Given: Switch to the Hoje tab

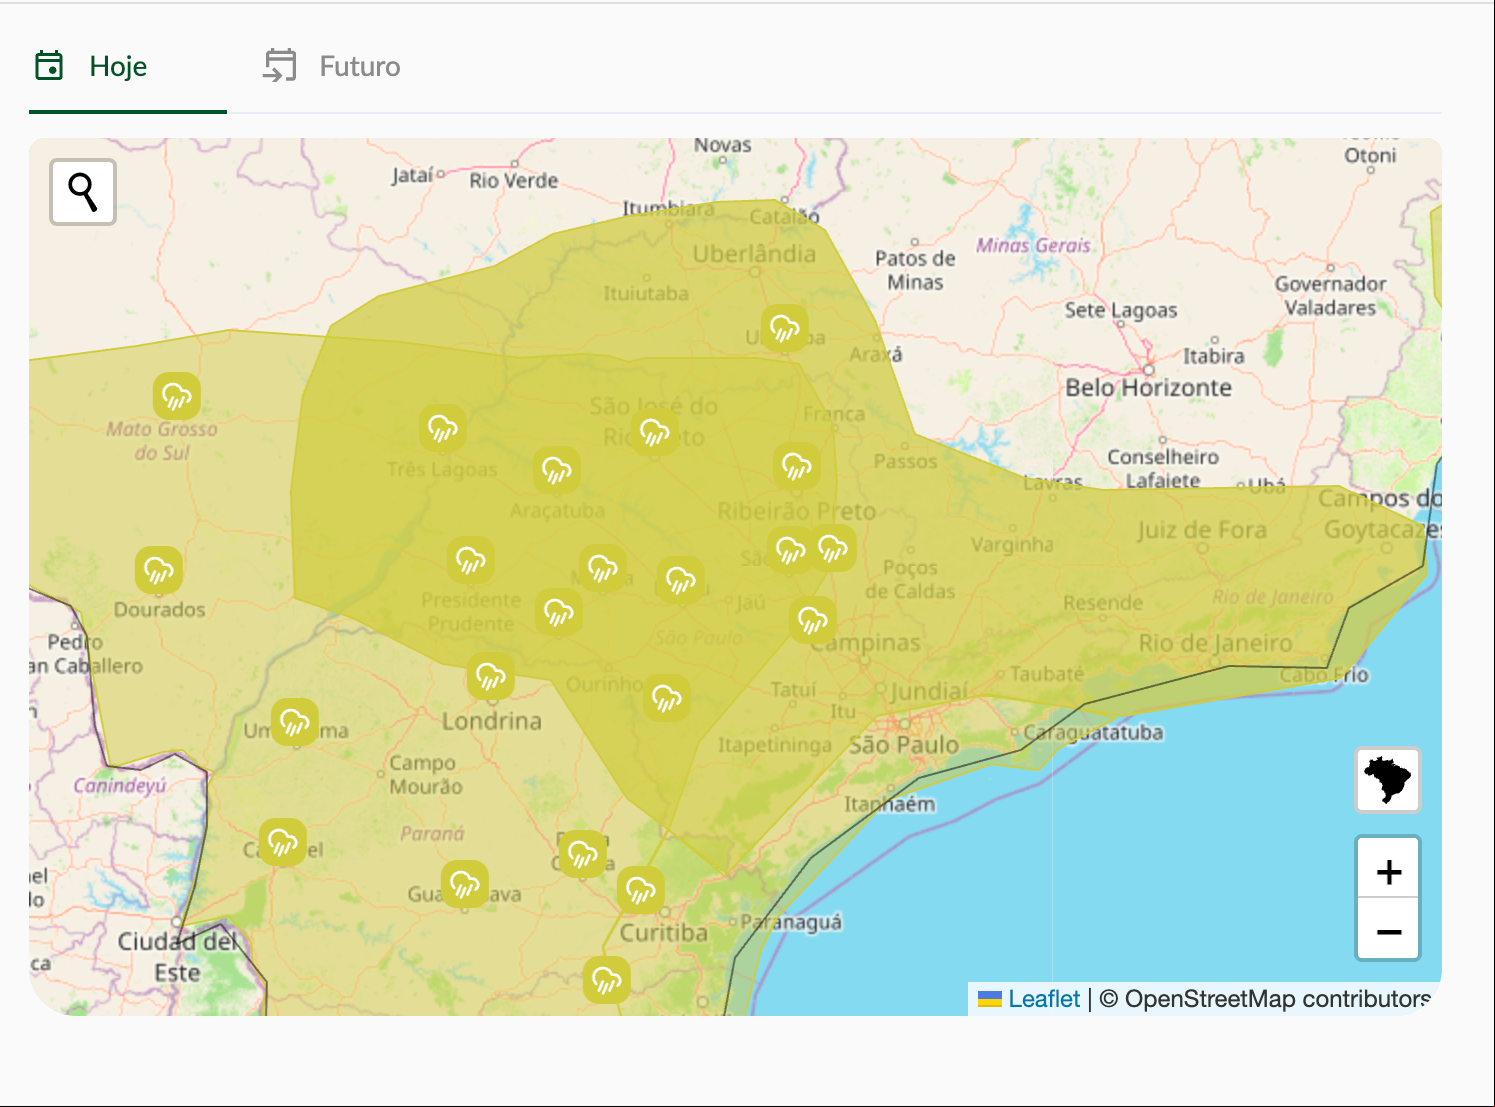Looking at the screenshot, I should [91, 66].
